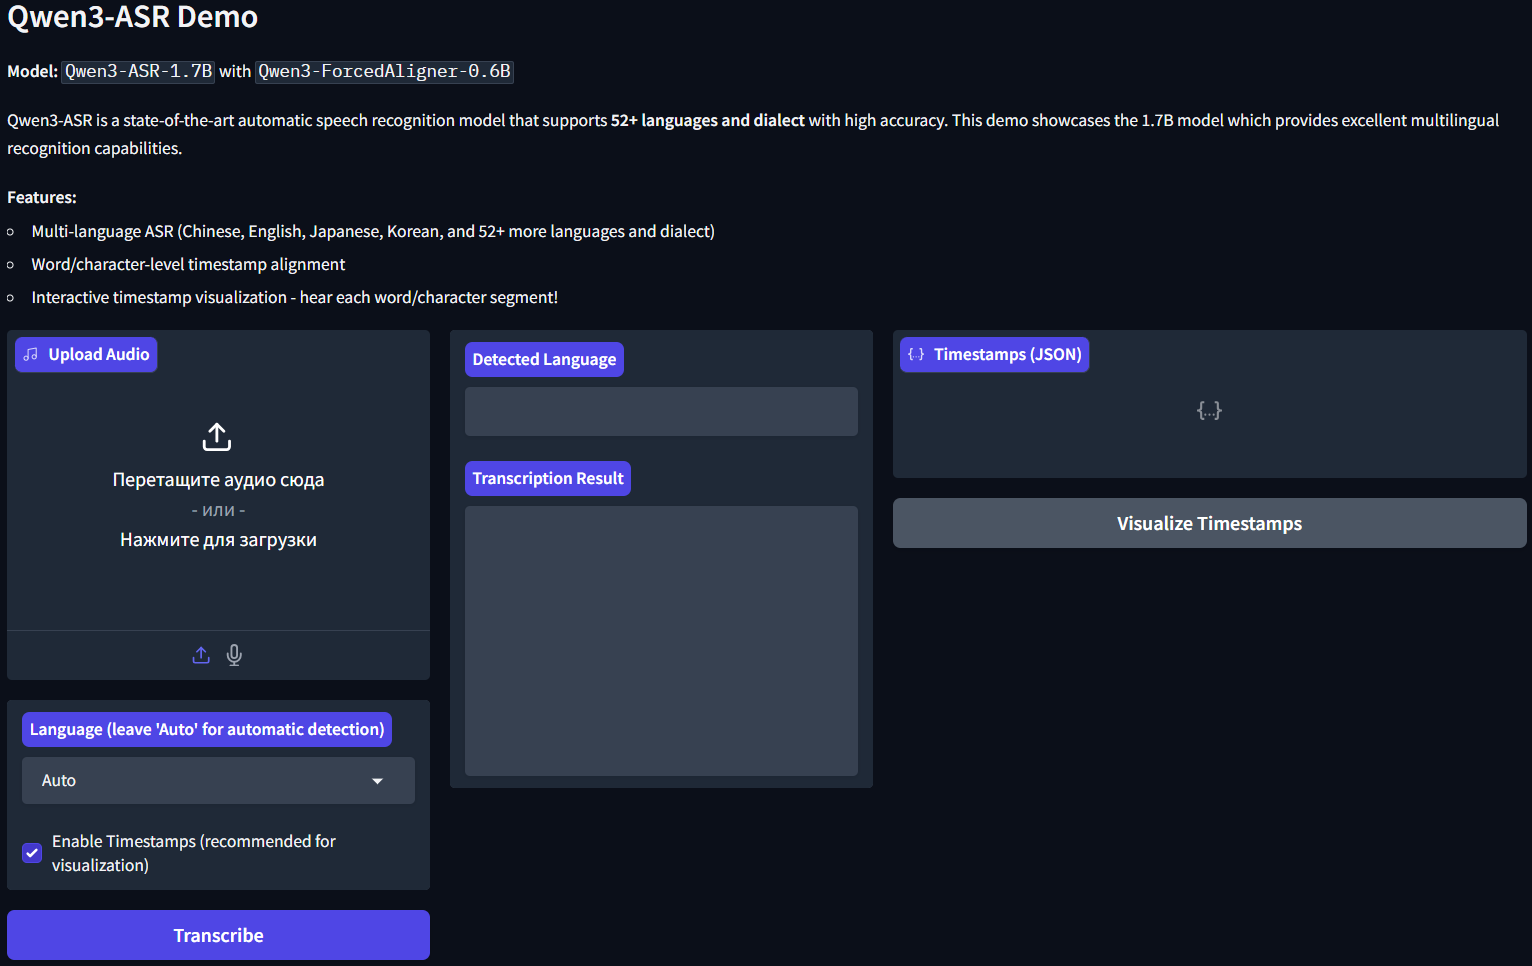Click the Qwen3-ASR-1.7B model name
Viewport: 1532px width, 966px height.
[138, 71]
